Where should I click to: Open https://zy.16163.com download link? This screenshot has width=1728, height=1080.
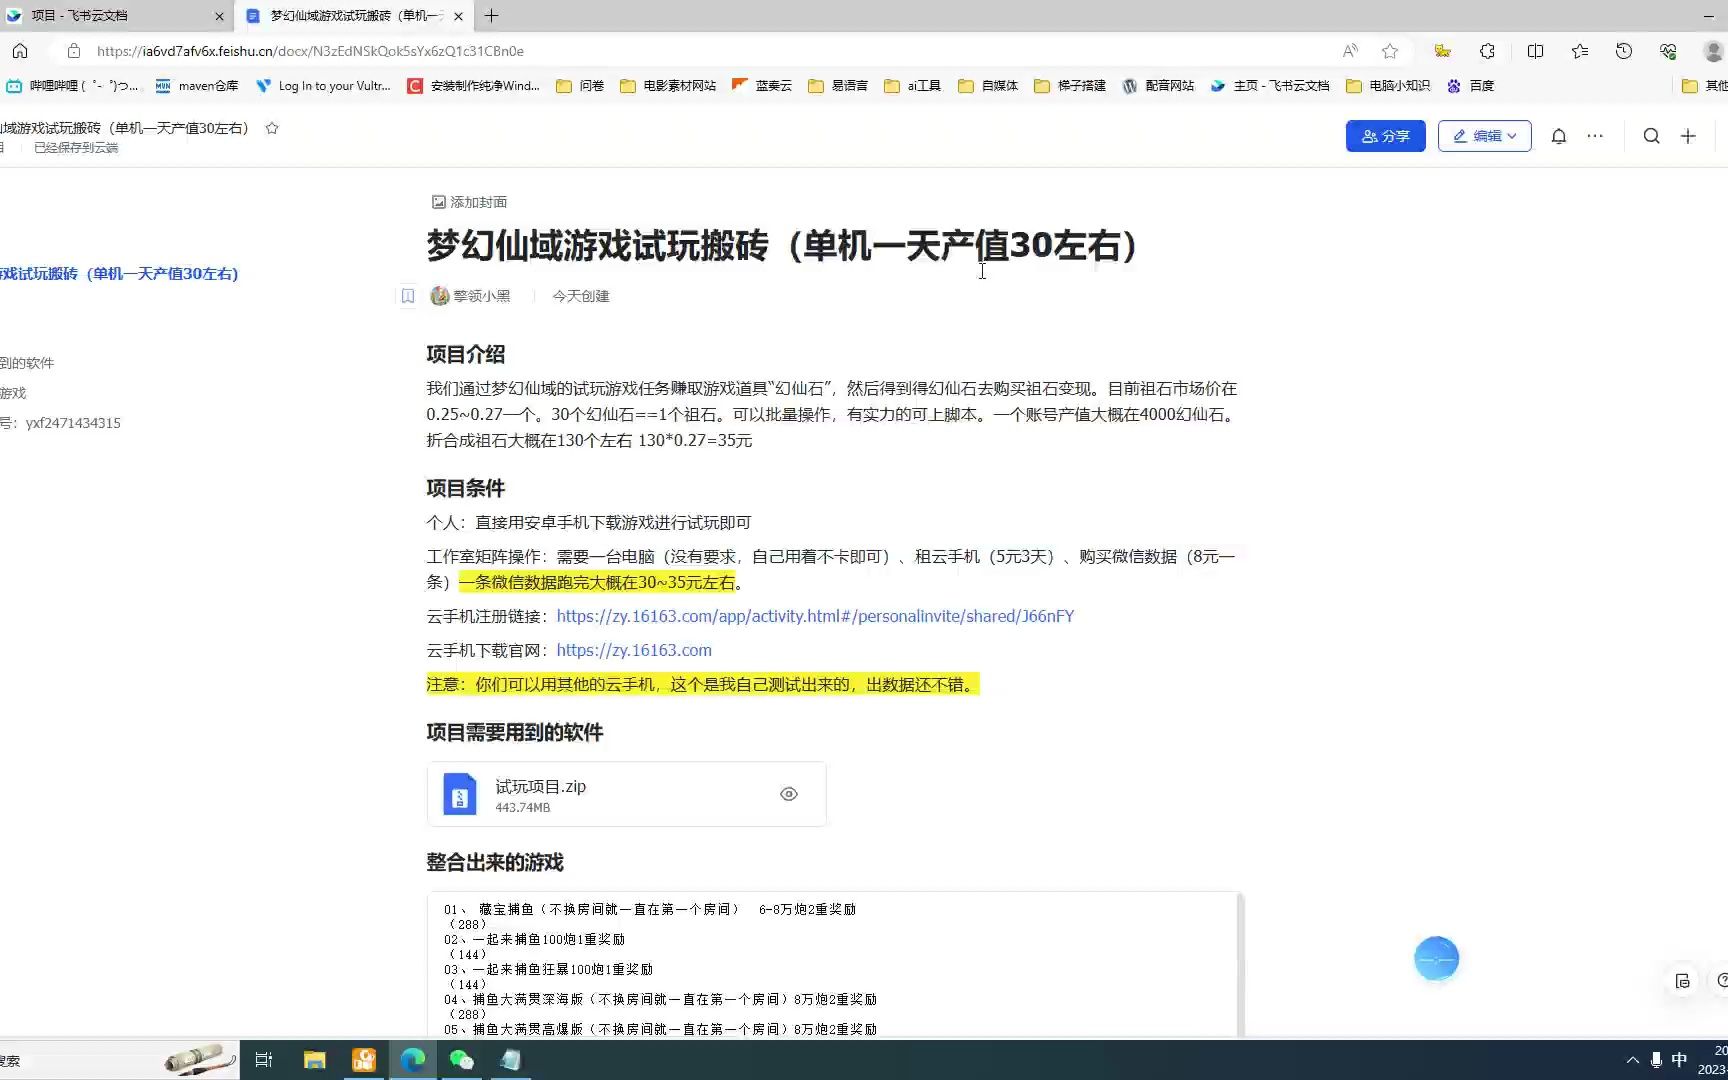pyautogui.click(x=634, y=650)
